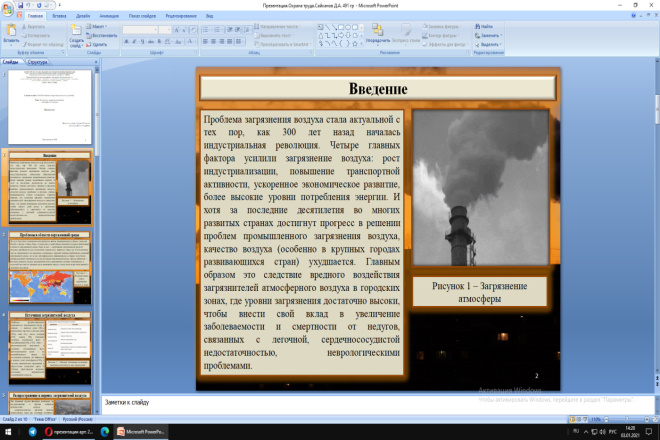Open Заливка фигуры shape fill
The width and height of the screenshot is (660, 440).
tap(443, 27)
